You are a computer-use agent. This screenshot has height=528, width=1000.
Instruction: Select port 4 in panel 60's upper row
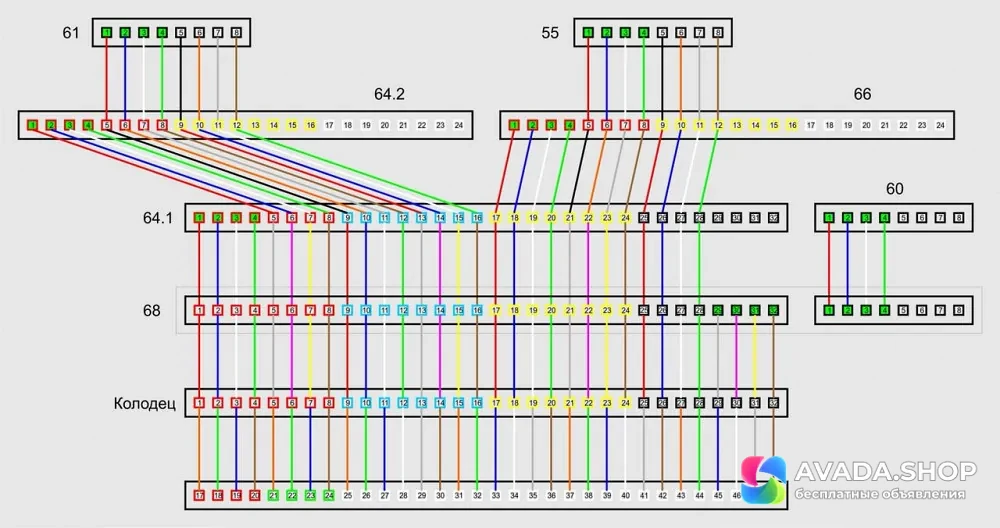(884, 217)
